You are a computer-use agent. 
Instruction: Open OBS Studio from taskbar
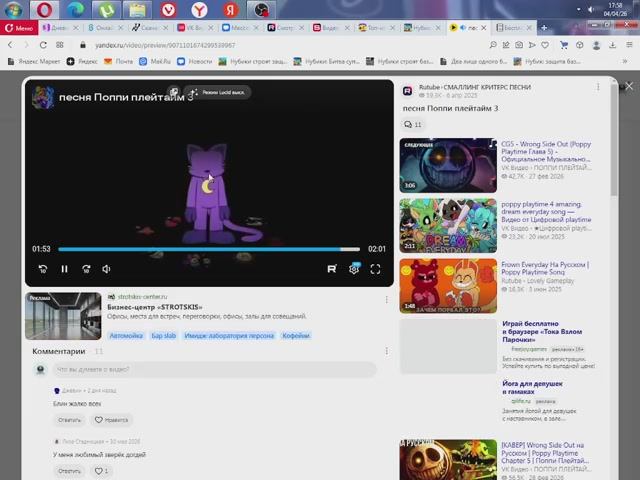[x=262, y=10]
